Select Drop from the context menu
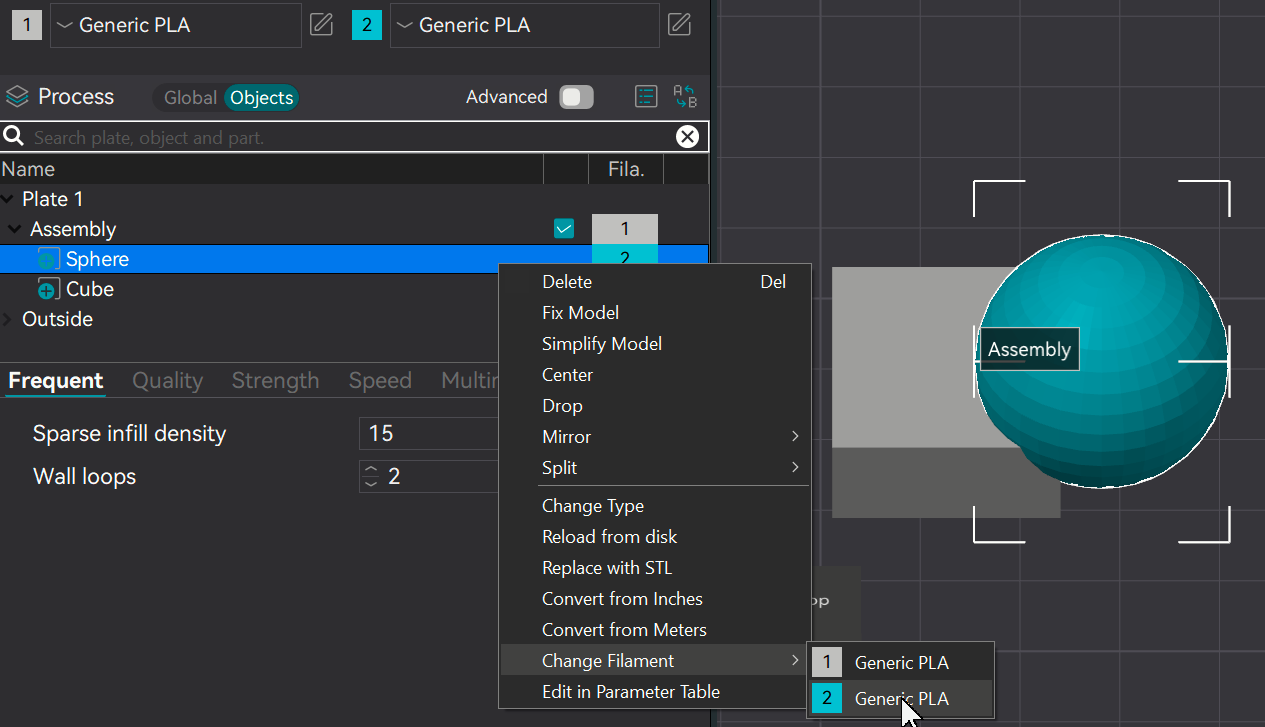Viewport: 1265px width, 727px height. [x=655, y=406]
